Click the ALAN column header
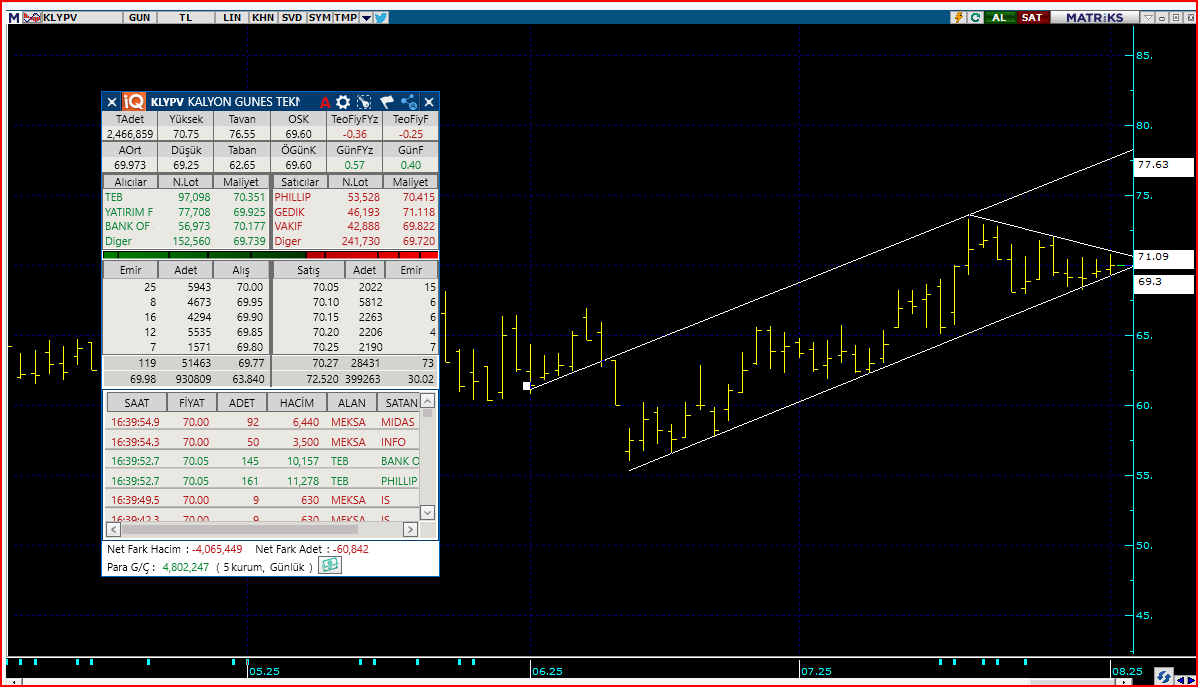This screenshot has height=687, width=1198. point(351,403)
